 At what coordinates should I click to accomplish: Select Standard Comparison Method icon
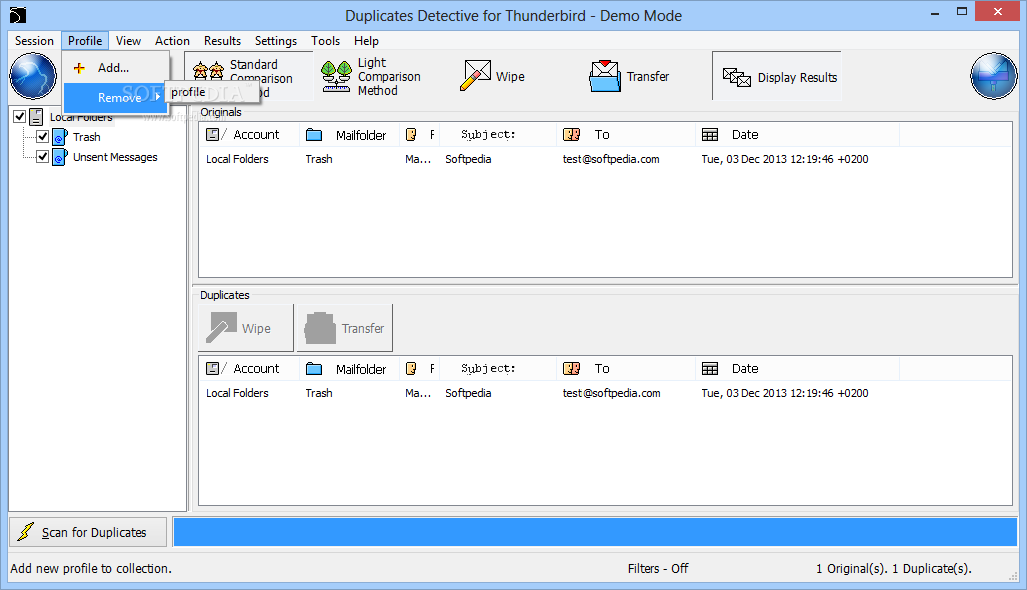(208, 71)
